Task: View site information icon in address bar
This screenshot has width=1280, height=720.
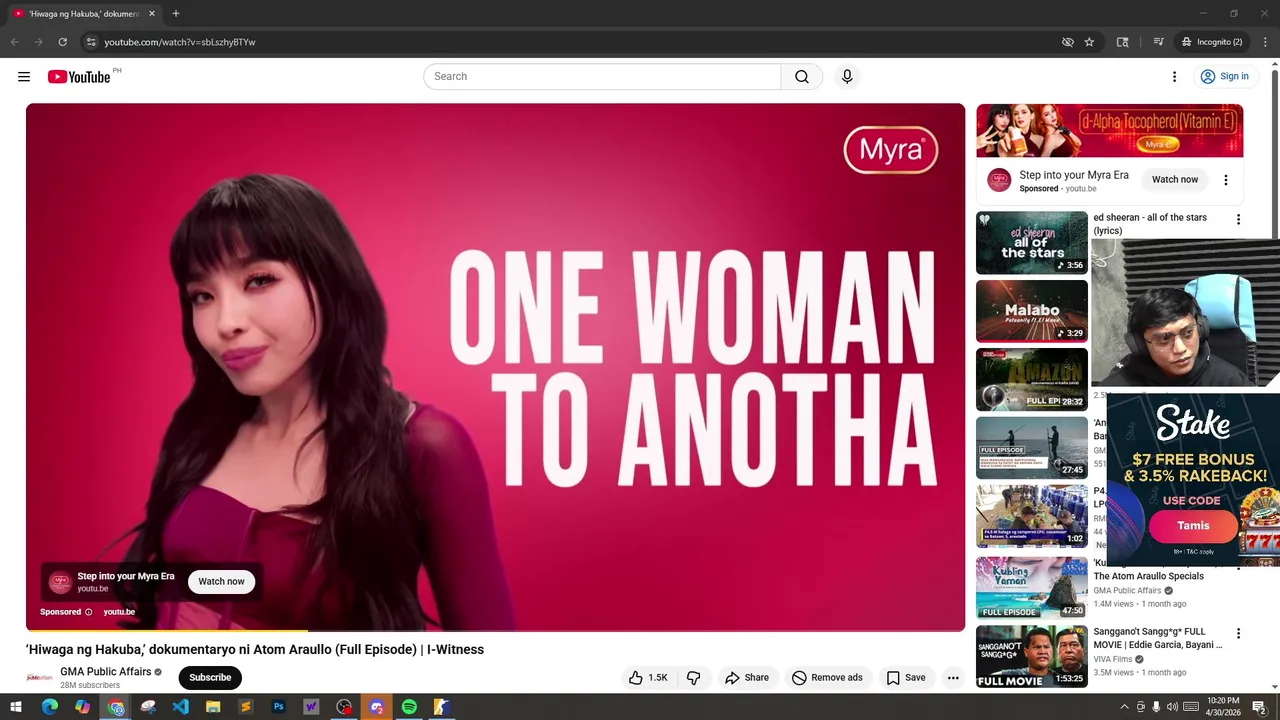Action: tap(91, 42)
